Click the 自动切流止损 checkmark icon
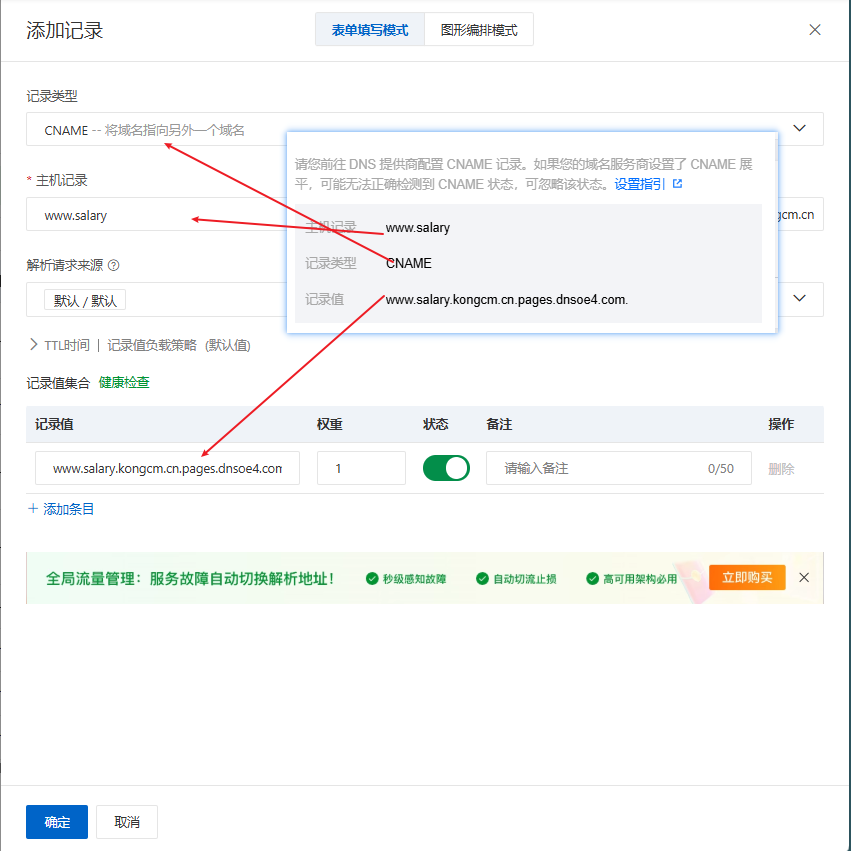 (x=482, y=579)
